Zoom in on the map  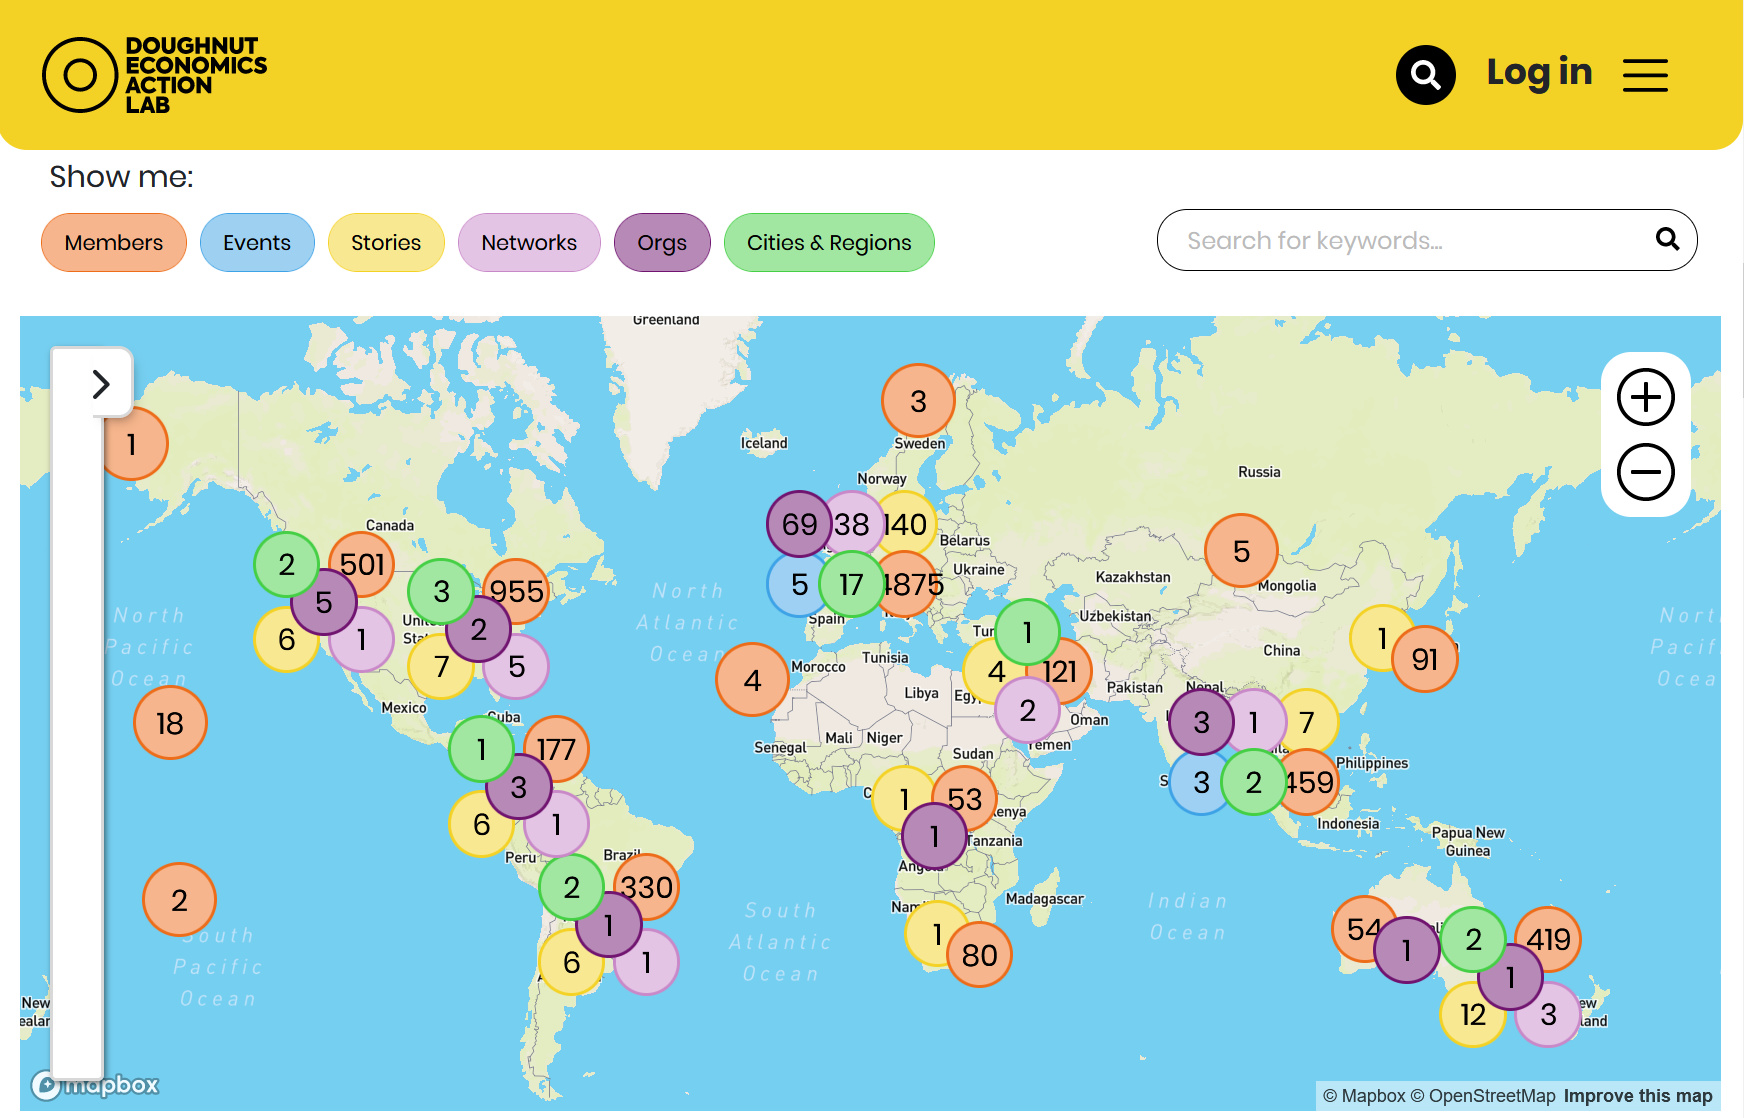click(1645, 397)
